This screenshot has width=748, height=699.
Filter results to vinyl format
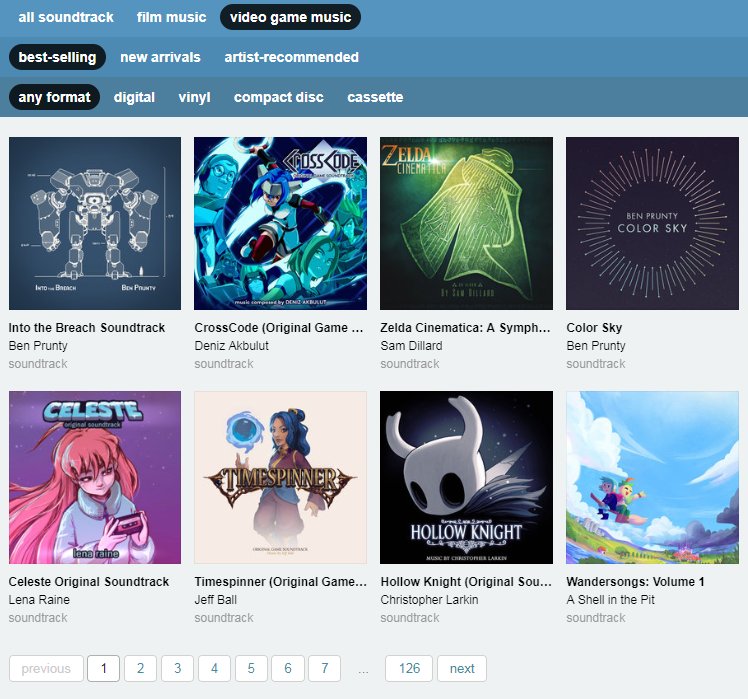(x=194, y=97)
